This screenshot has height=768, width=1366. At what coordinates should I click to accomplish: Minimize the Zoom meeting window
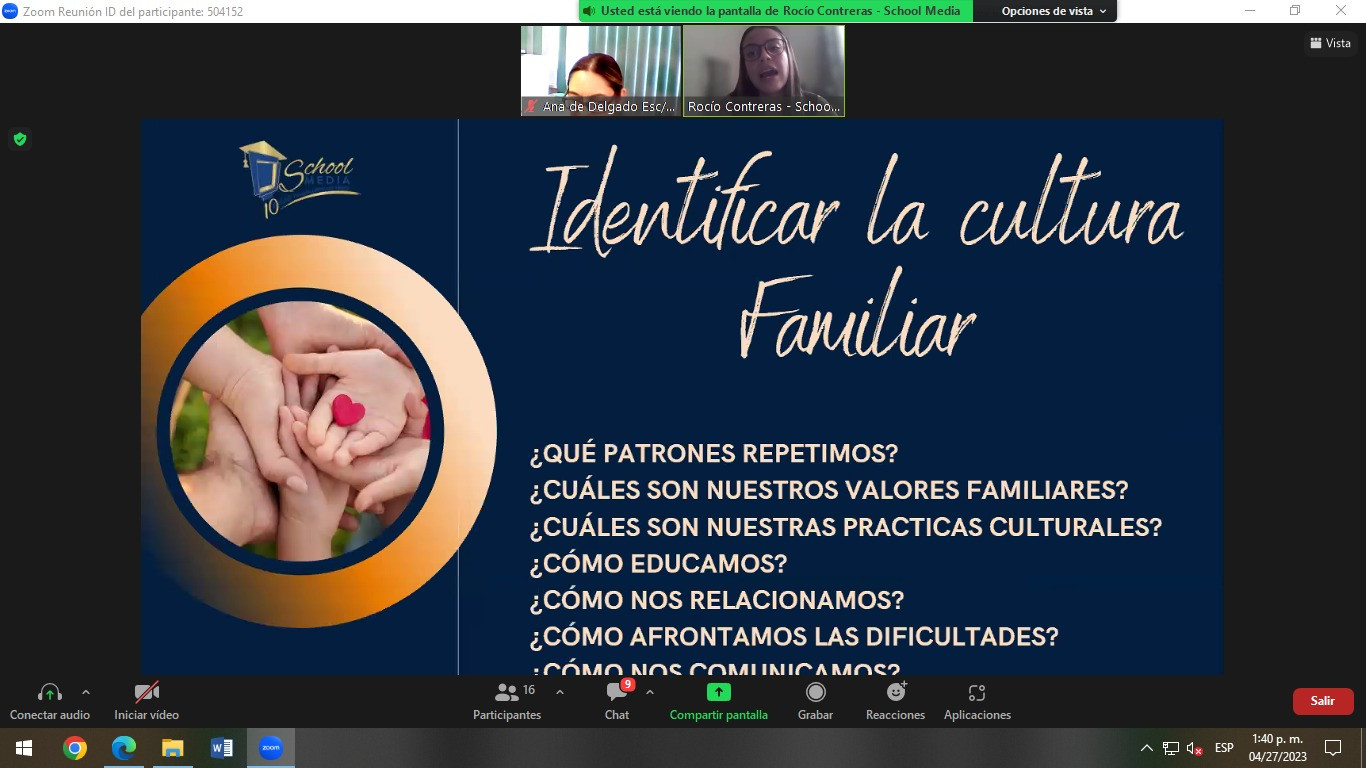(1250, 11)
